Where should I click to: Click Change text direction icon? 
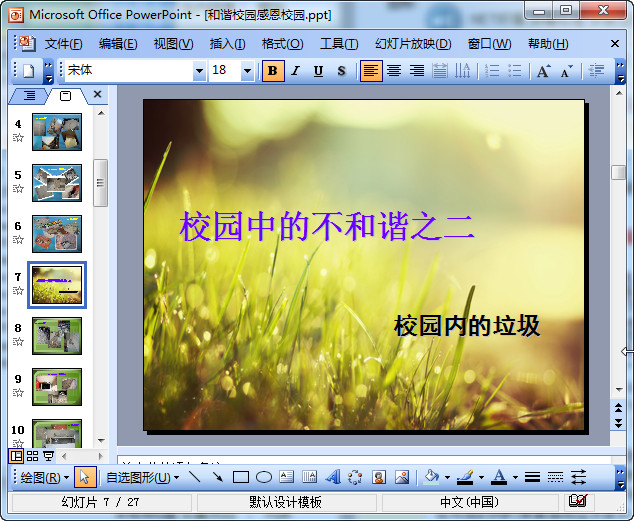click(x=462, y=71)
